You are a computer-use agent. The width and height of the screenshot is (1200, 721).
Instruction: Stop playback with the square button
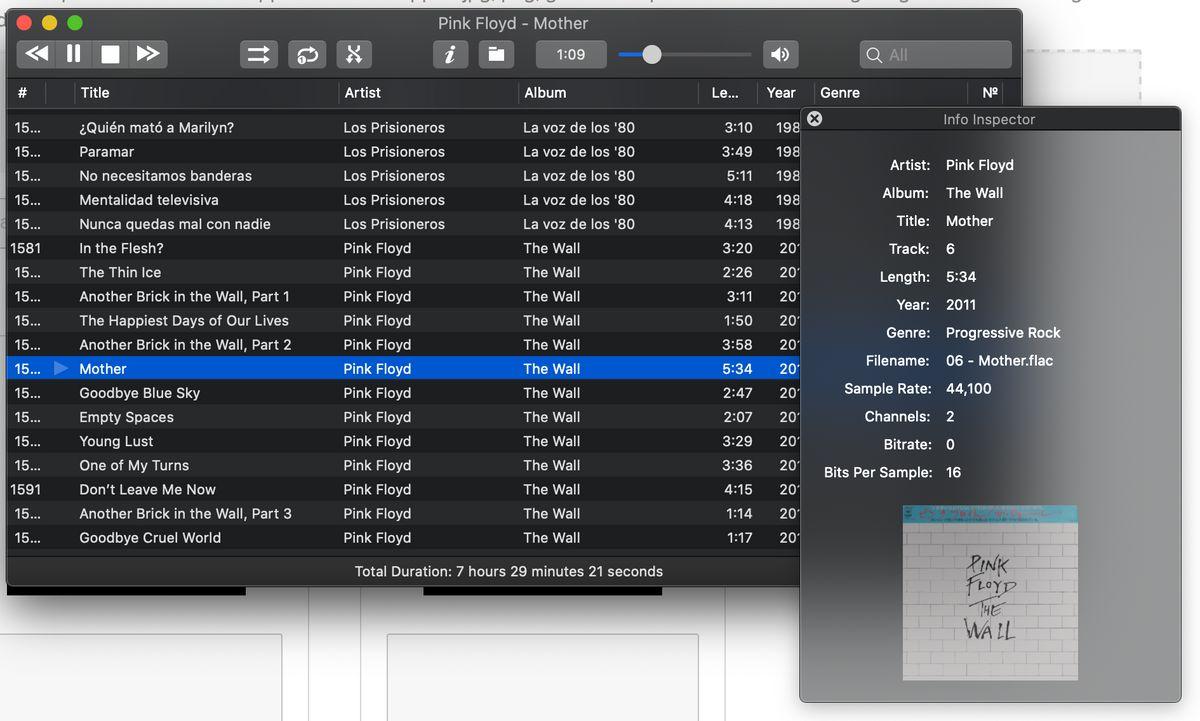pyautogui.click(x=110, y=54)
